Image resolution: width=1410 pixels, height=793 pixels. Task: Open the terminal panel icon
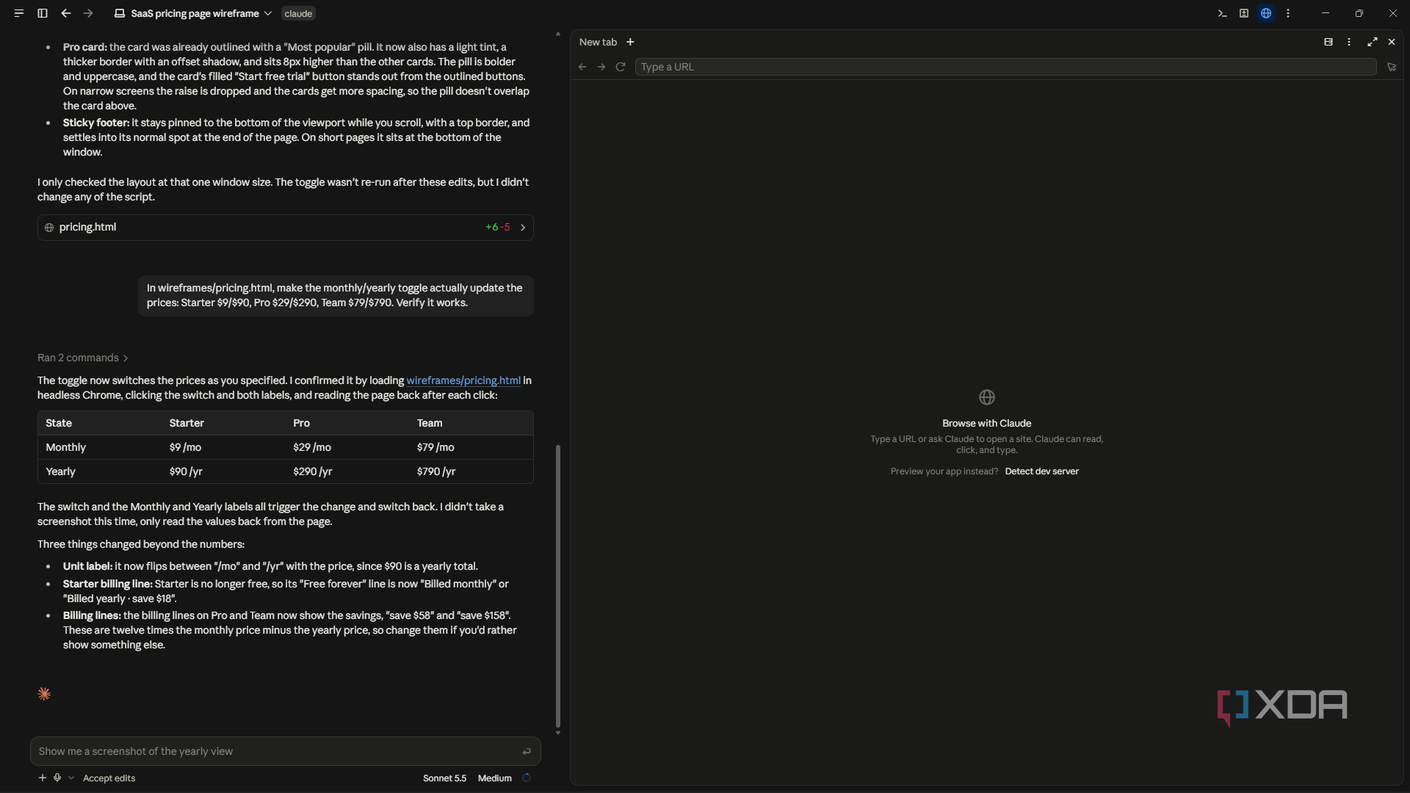point(1222,13)
